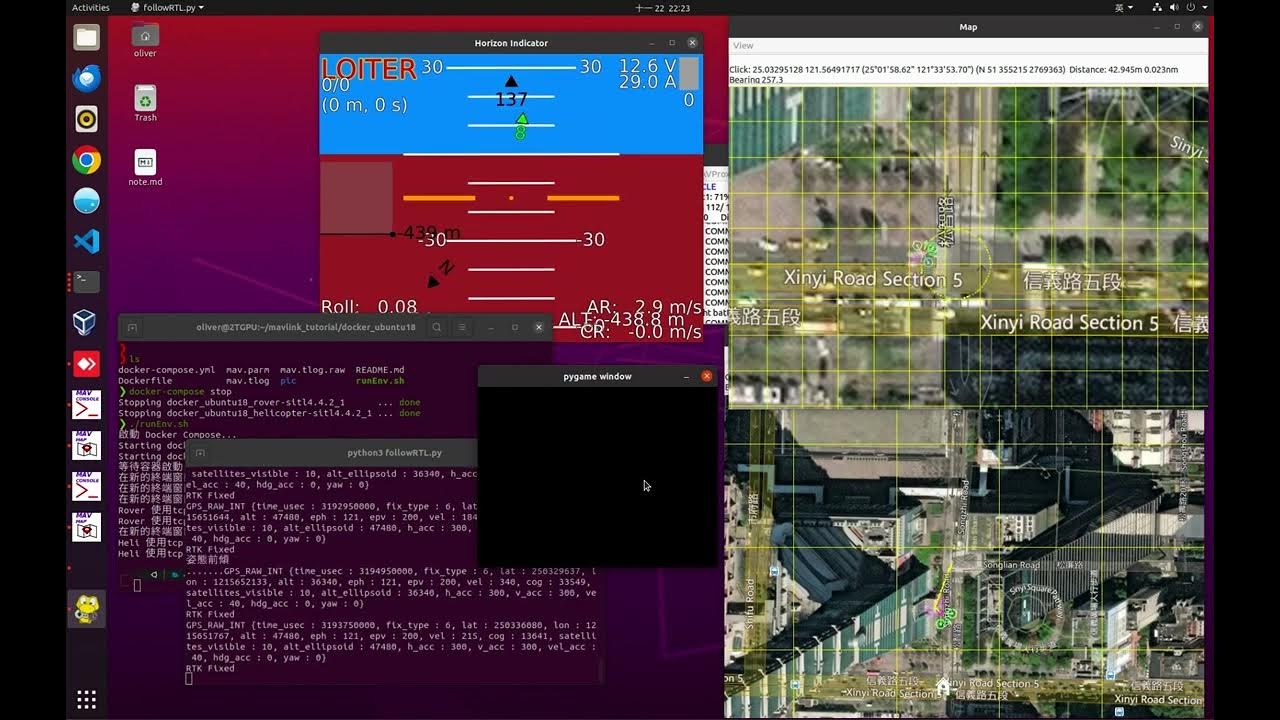Click the 信義路五段 label on upper map
The height and width of the screenshot is (720, 1280).
click(x=1073, y=282)
